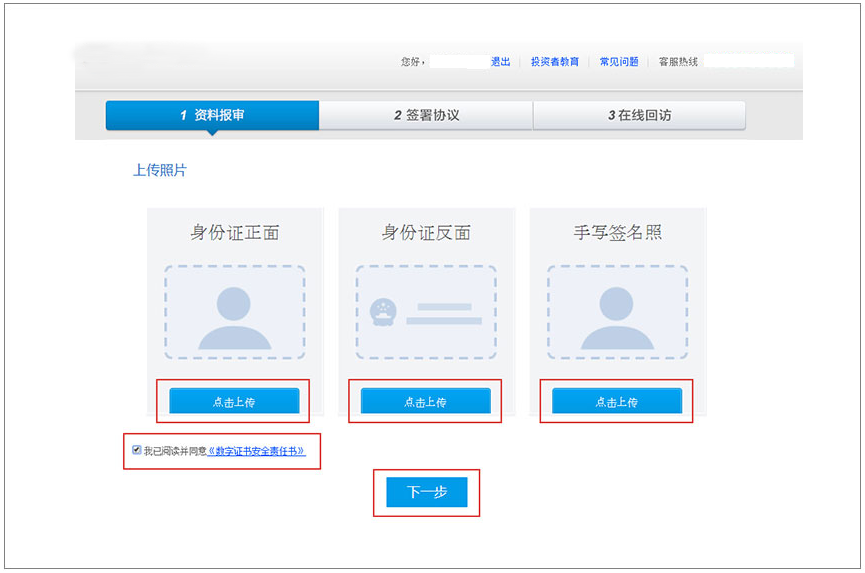
Task: Click the 身份证正面 card title
Action: [x=234, y=232]
